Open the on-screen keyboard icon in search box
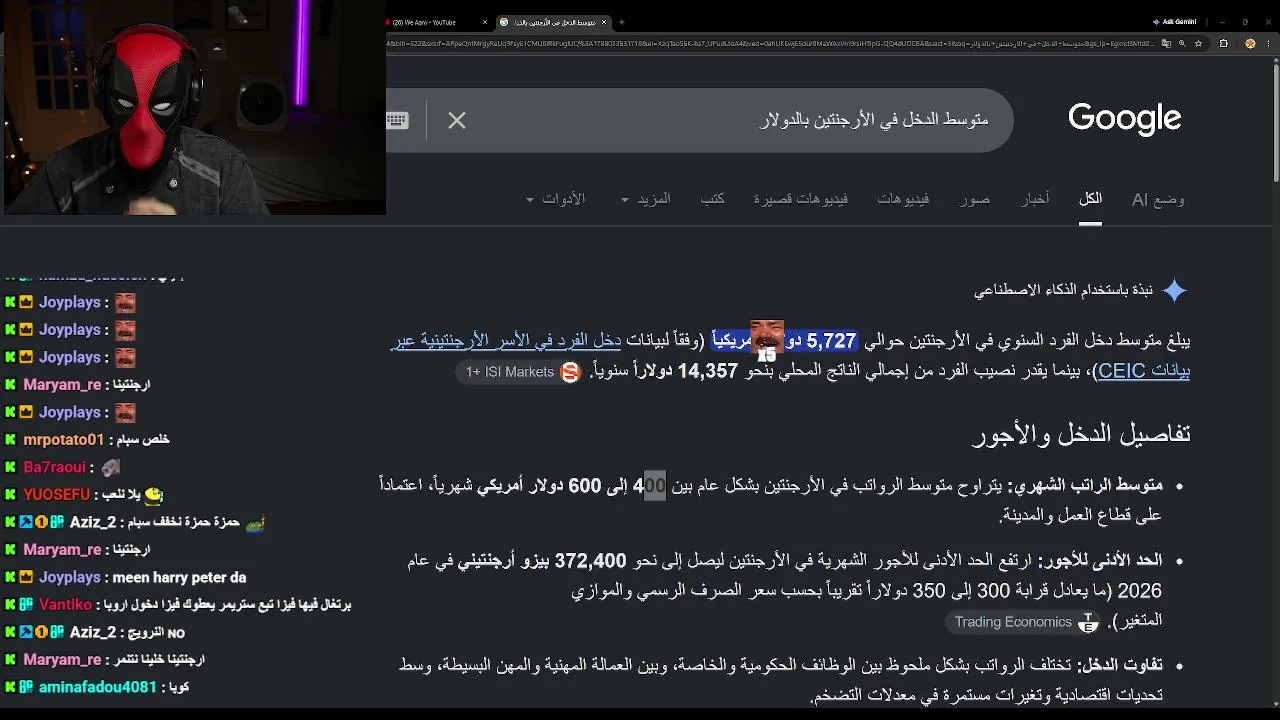1280x720 pixels. (x=397, y=121)
